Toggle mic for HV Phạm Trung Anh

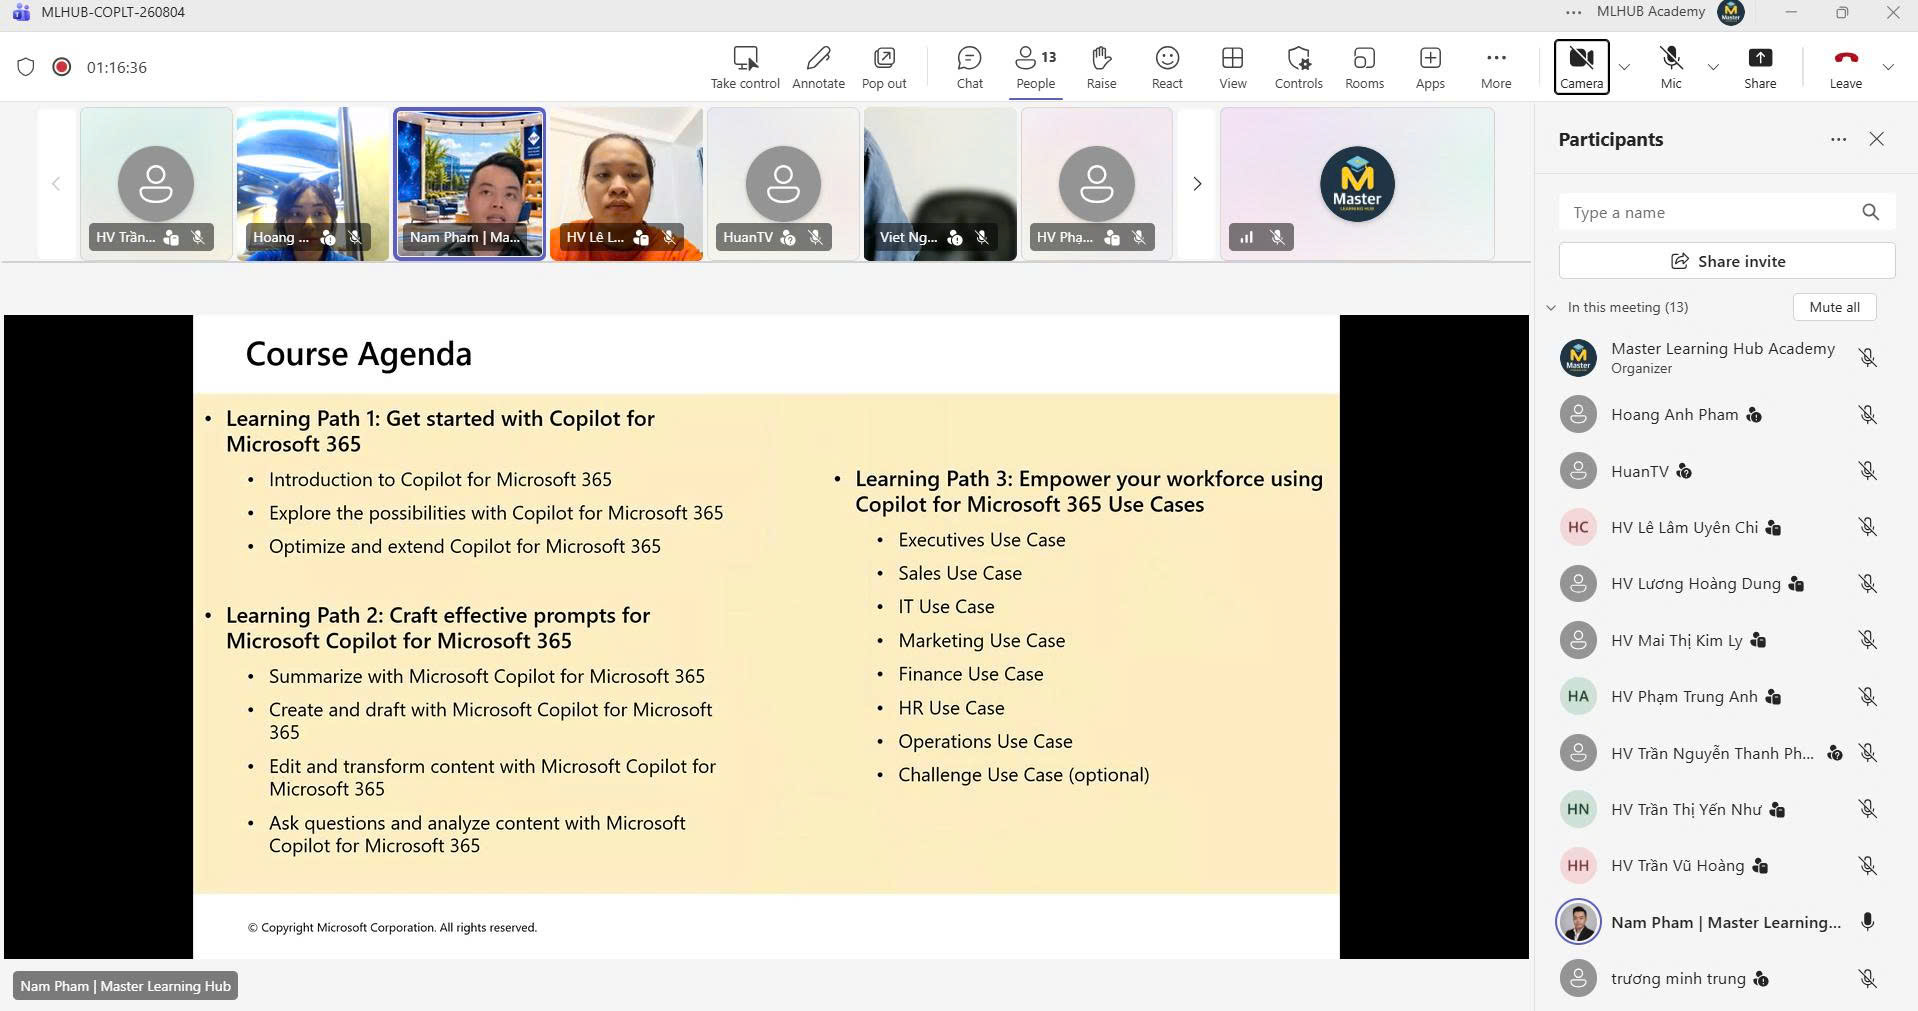coord(1867,697)
